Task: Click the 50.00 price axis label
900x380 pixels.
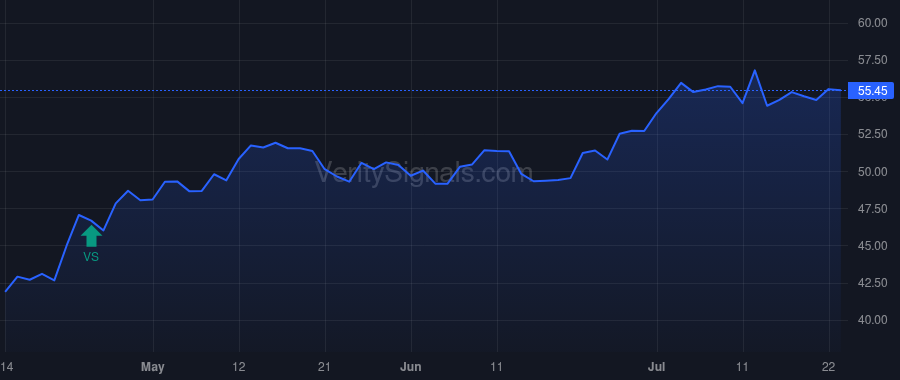Action: coord(872,172)
